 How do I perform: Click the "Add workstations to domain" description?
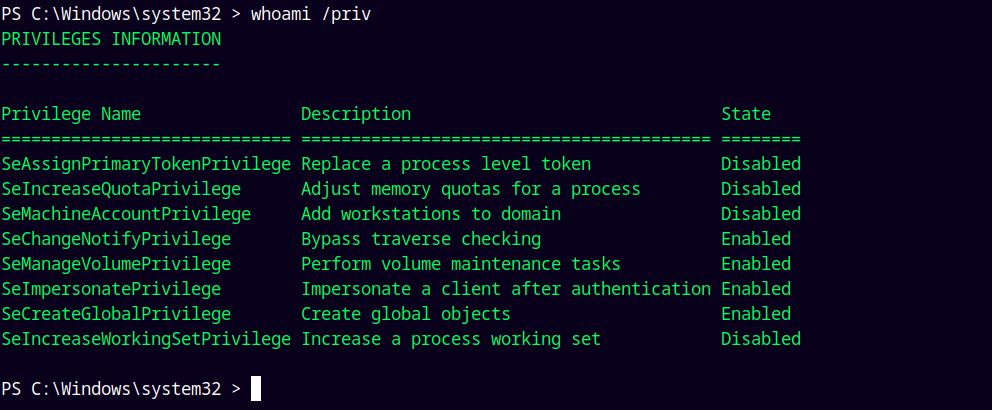[x=430, y=214]
